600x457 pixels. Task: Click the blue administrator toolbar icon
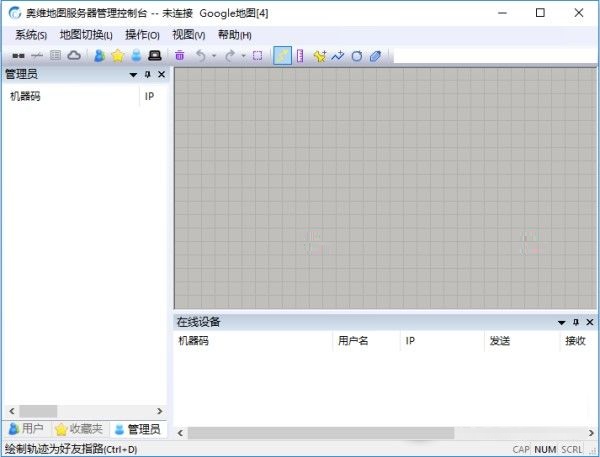136,56
